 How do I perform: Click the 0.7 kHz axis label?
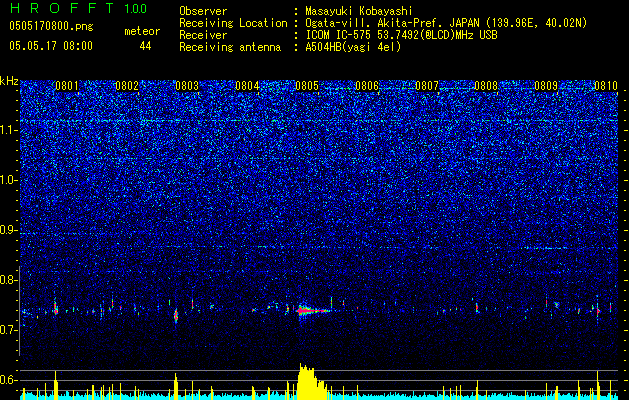[x=9, y=330]
